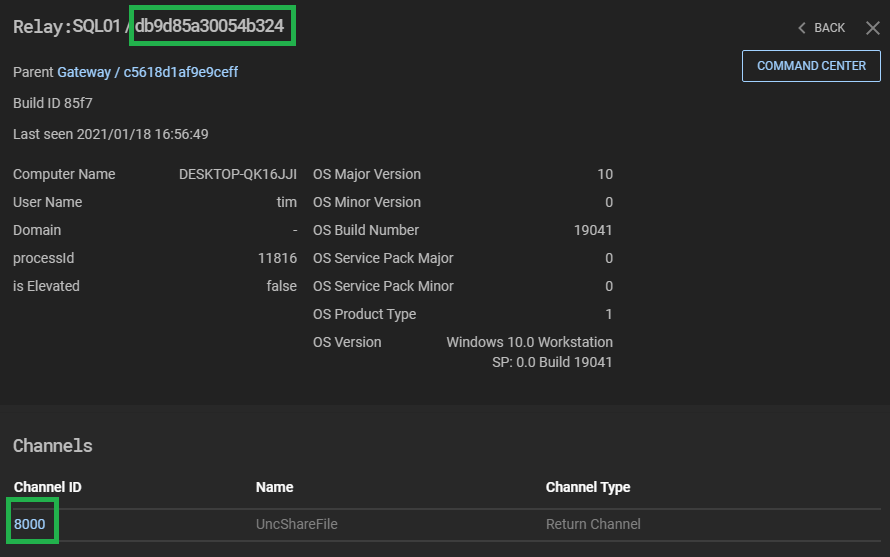Open the Command Center
The image size is (890, 557).
click(811, 66)
